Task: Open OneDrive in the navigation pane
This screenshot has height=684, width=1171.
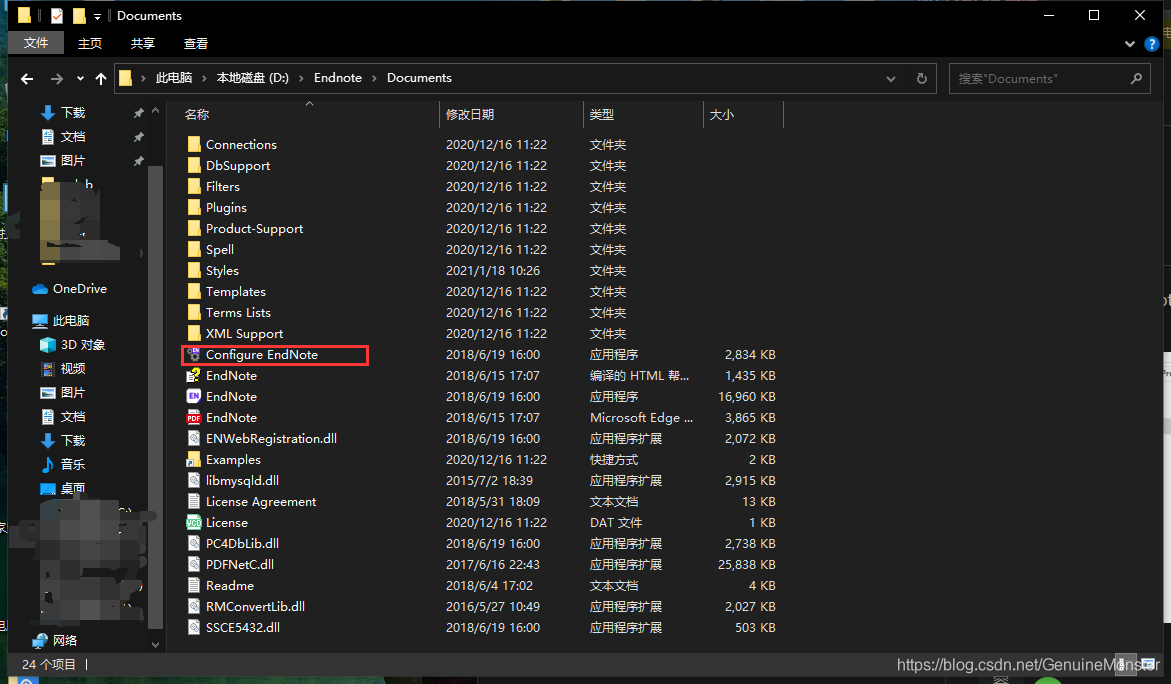Action: [69, 288]
